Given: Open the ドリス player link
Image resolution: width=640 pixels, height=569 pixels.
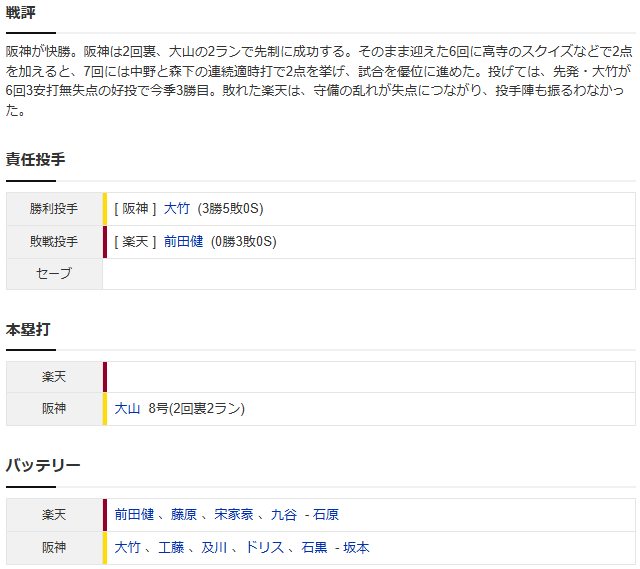Looking at the screenshot, I should 264,547.
